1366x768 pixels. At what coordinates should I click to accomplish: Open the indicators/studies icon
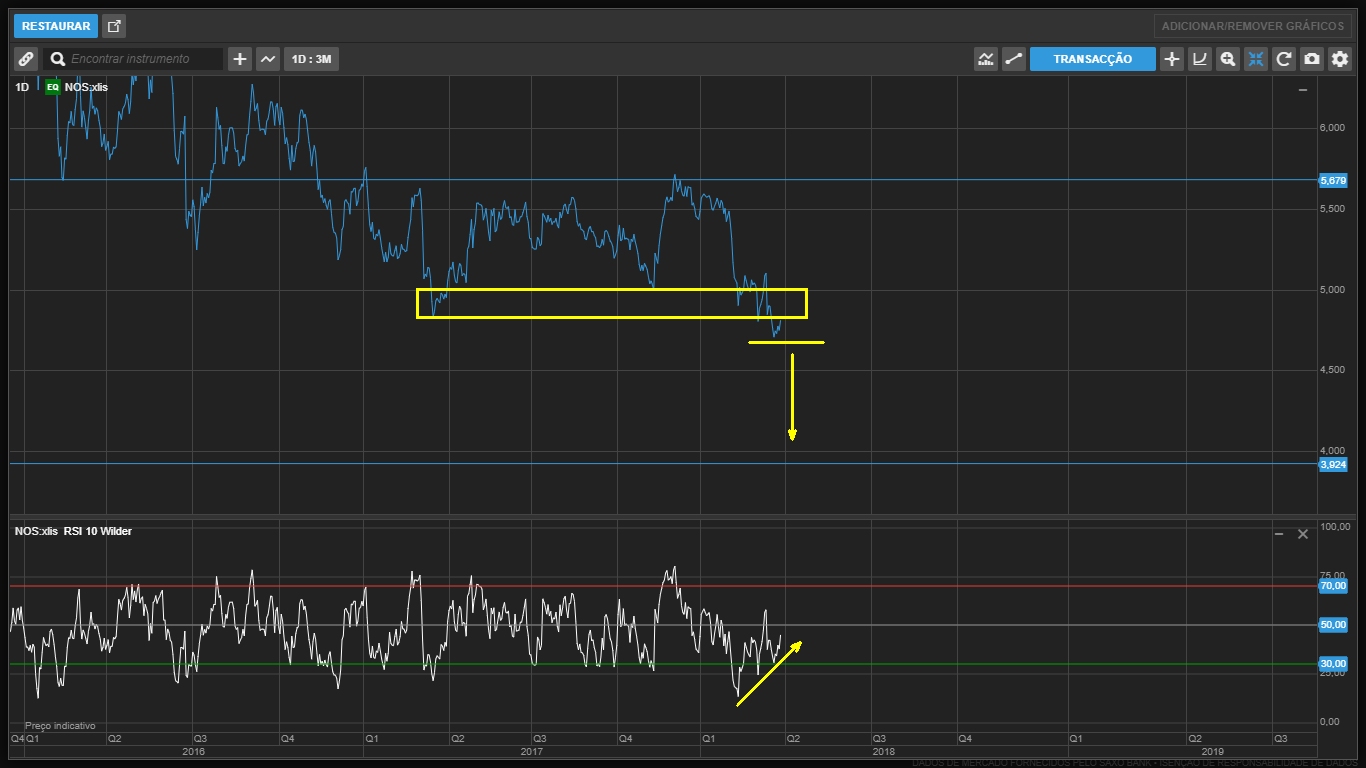click(x=986, y=59)
